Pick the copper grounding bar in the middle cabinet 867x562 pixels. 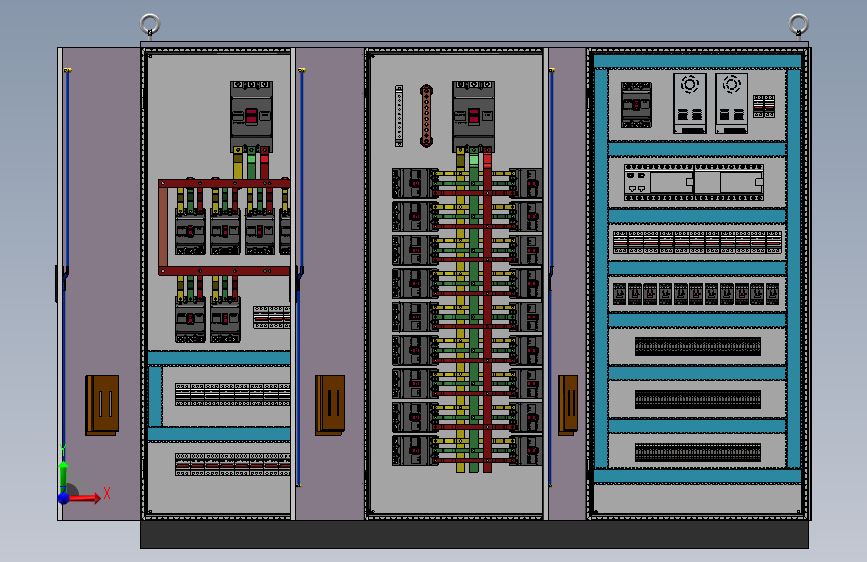426,116
